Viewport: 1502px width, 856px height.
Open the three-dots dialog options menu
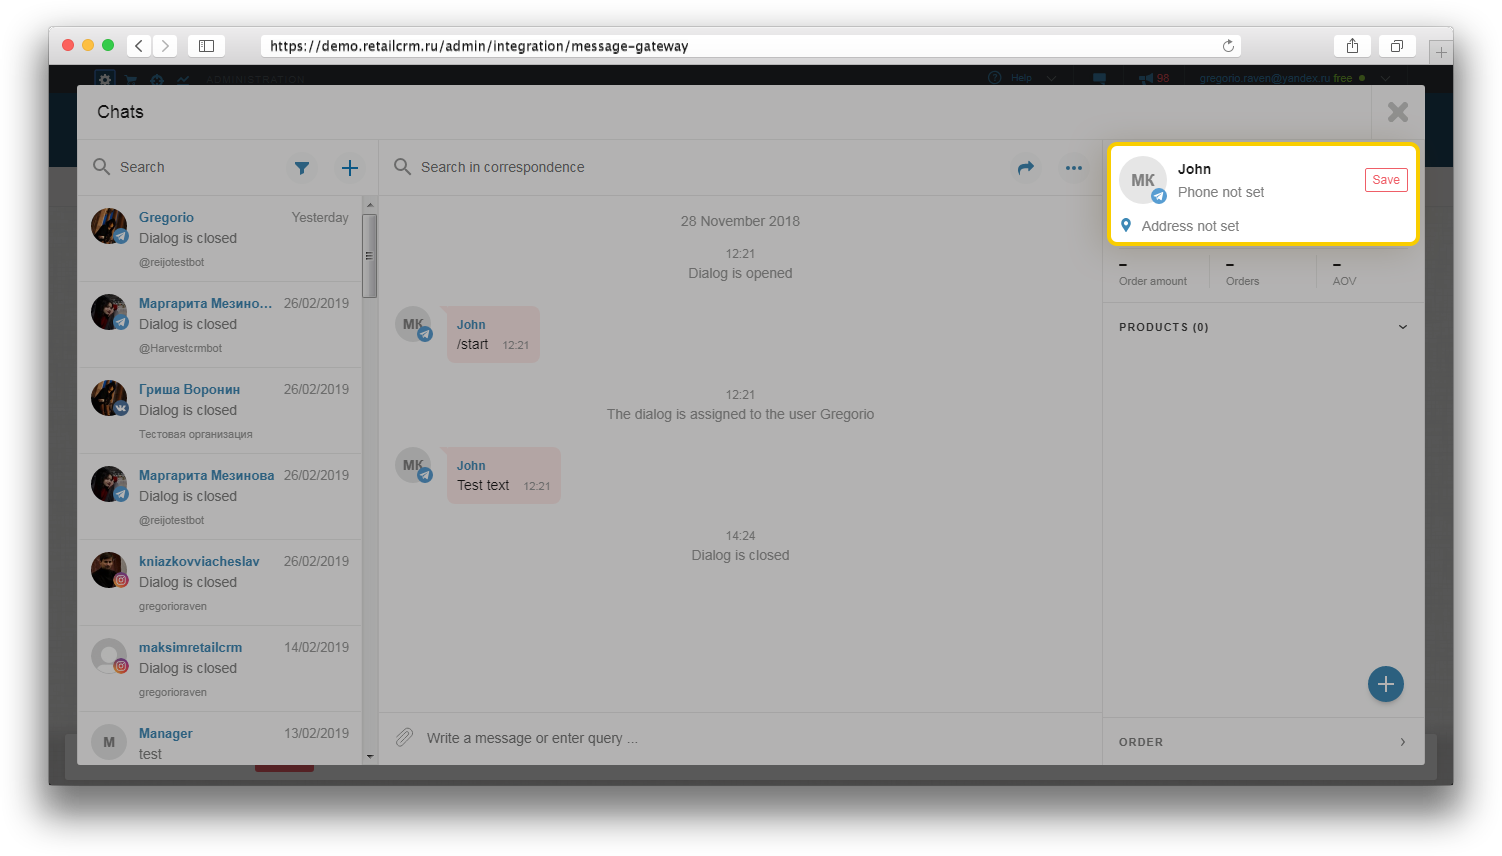pyautogui.click(x=1074, y=168)
